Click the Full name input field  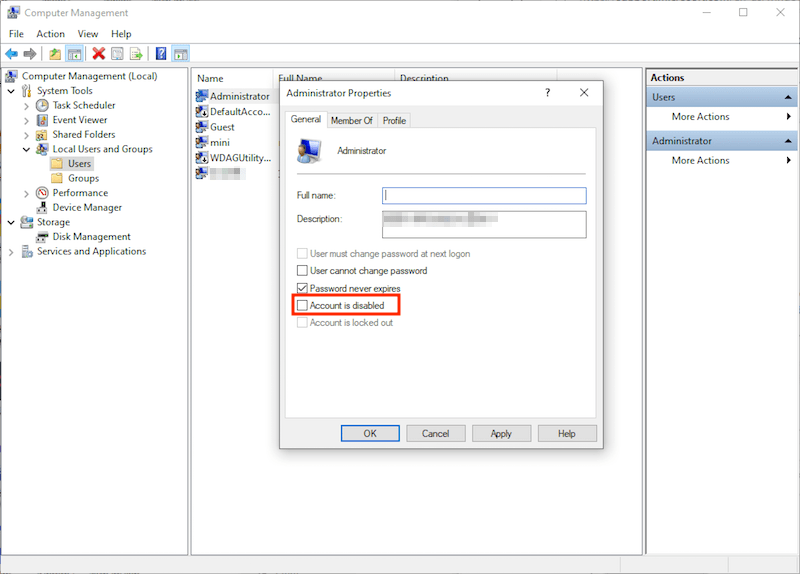[484, 195]
